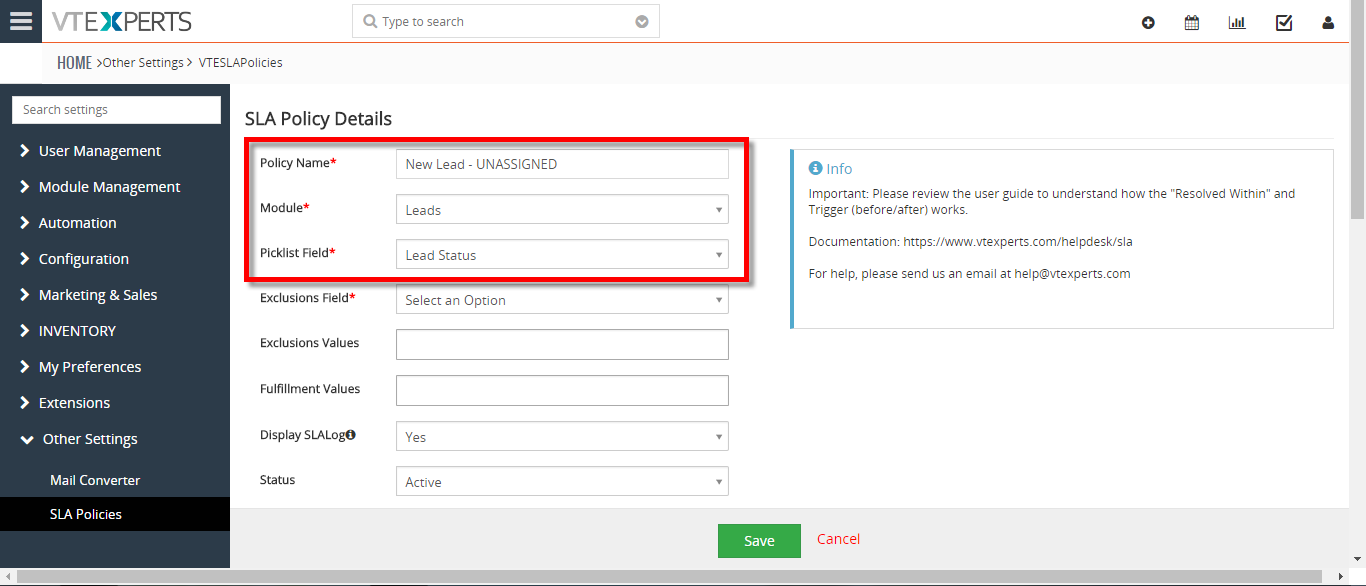Click the Cancel link
This screenshot has height=586, width=1366.
(x=838, y=539)
